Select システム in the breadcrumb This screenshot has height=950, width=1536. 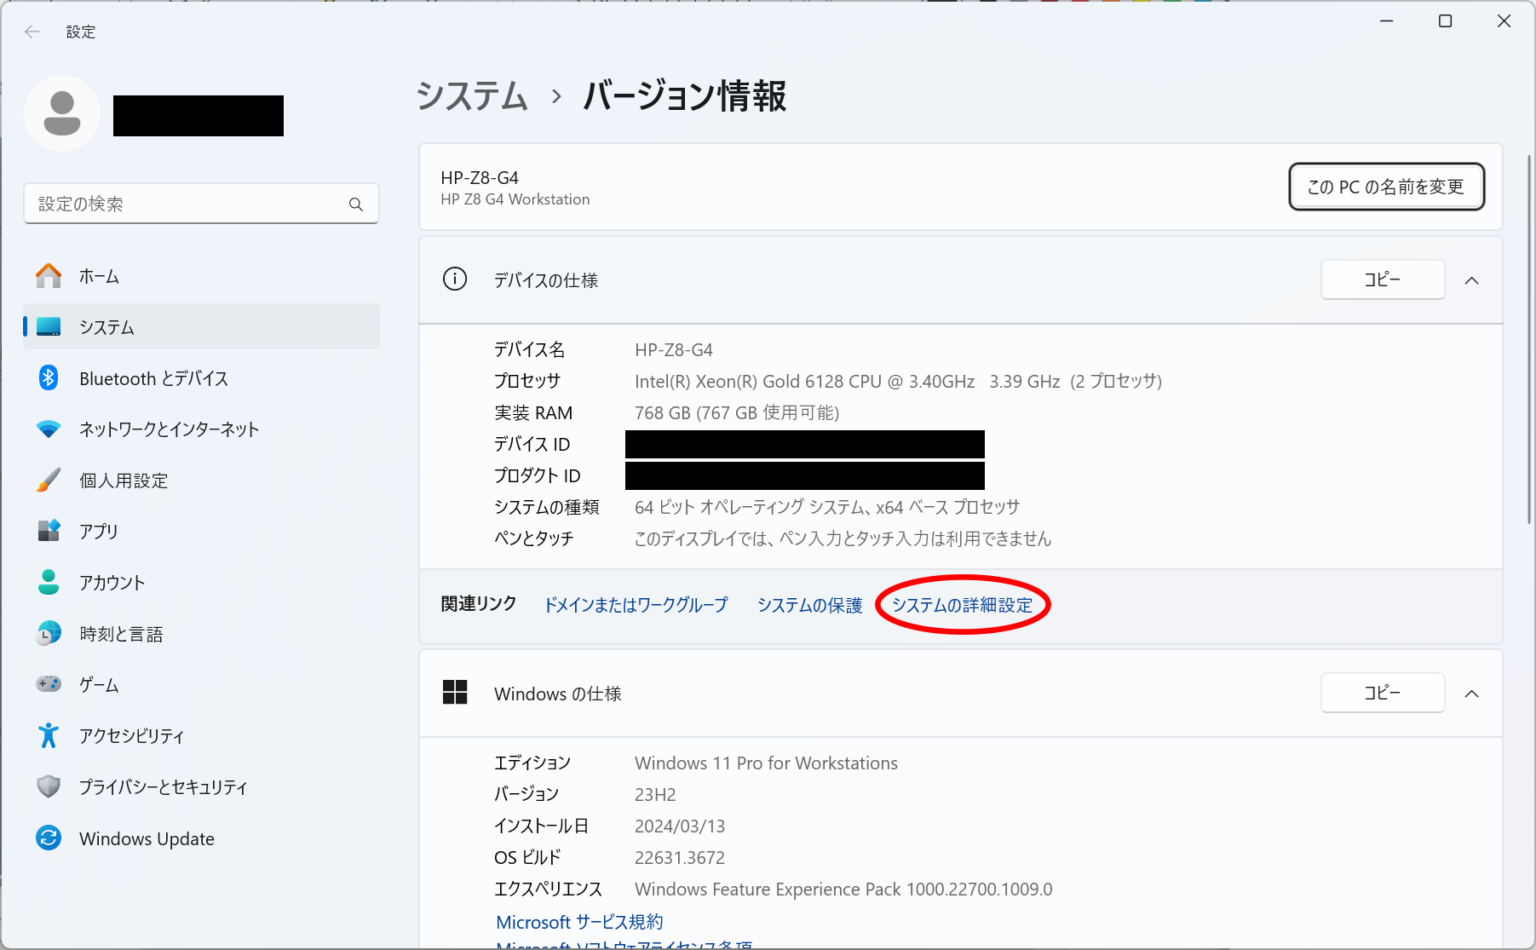pos(471,95)
